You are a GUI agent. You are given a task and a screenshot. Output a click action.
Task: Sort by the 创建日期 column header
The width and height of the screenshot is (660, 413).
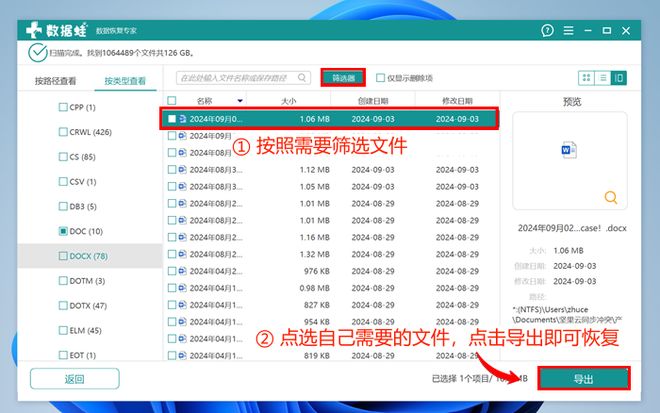373,101
